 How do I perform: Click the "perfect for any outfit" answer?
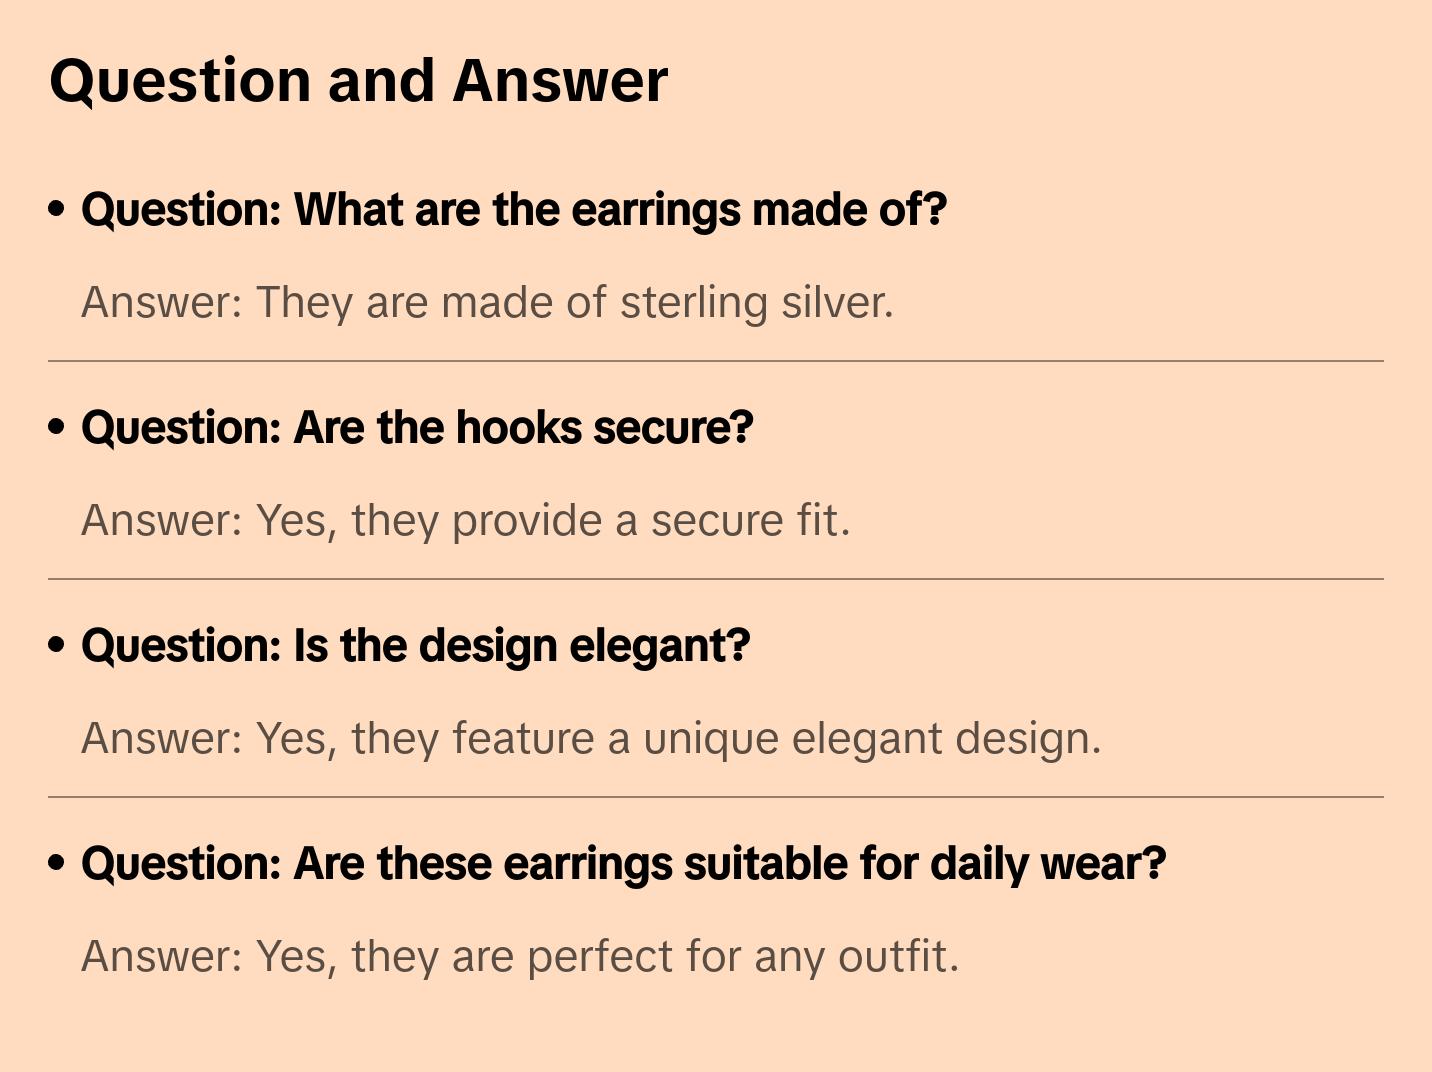click(x=520, y=956)
